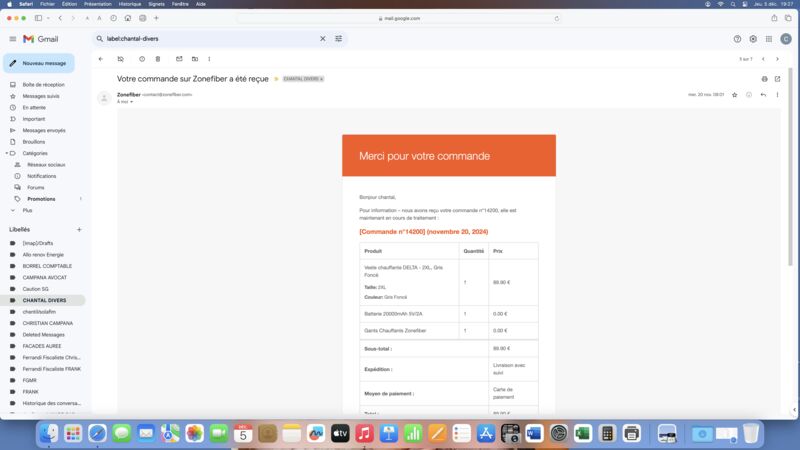The image size is (800, 450).
Task: Show Safari tab overview icon
Action: (788, 18)
